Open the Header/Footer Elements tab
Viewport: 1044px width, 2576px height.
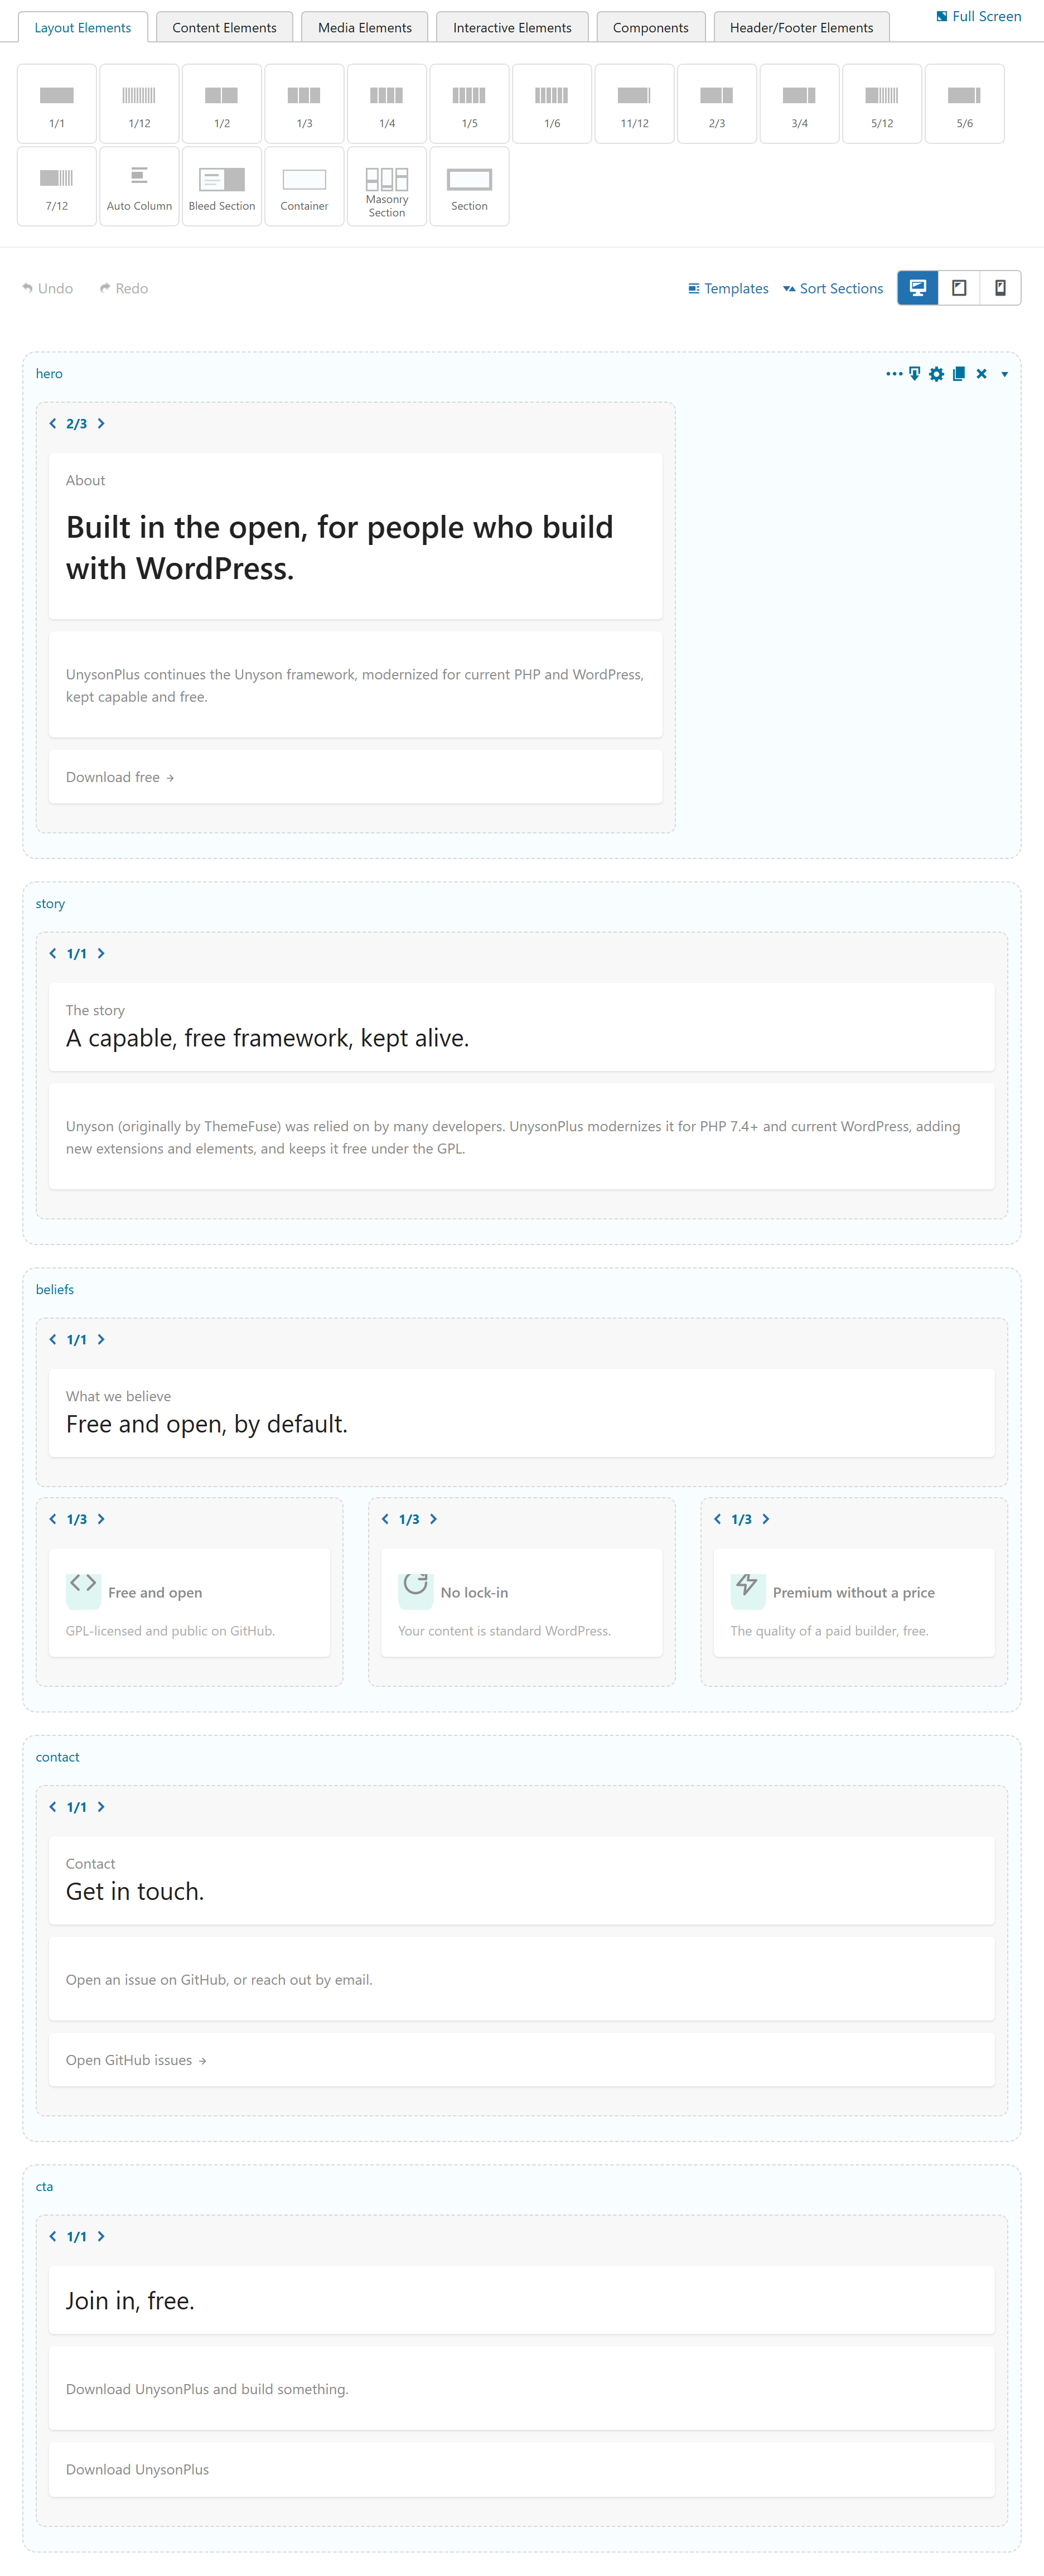pyautogui.click(x=802, y=27)
